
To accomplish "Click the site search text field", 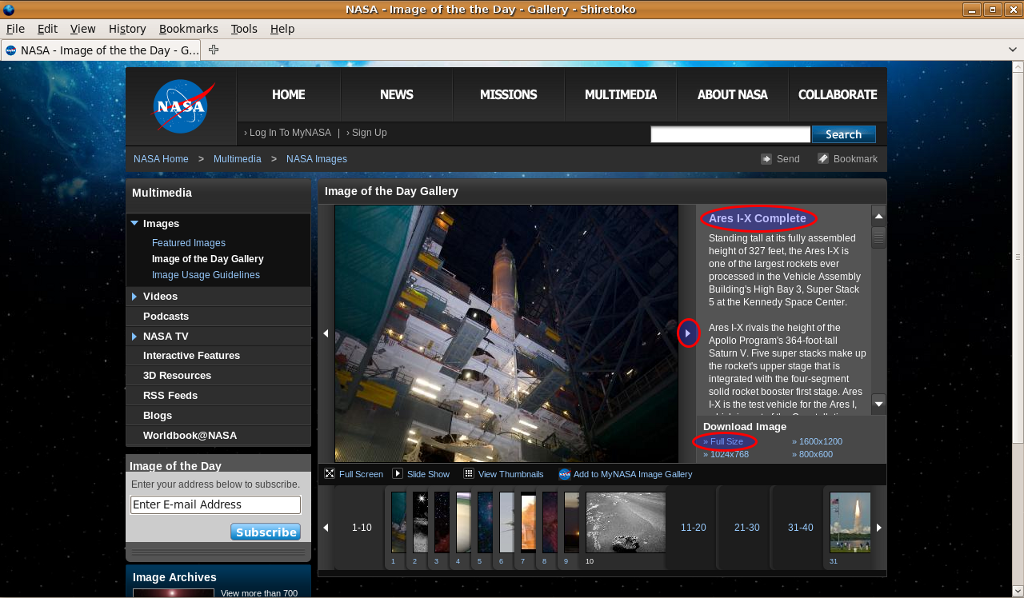I will click(730, 134).
